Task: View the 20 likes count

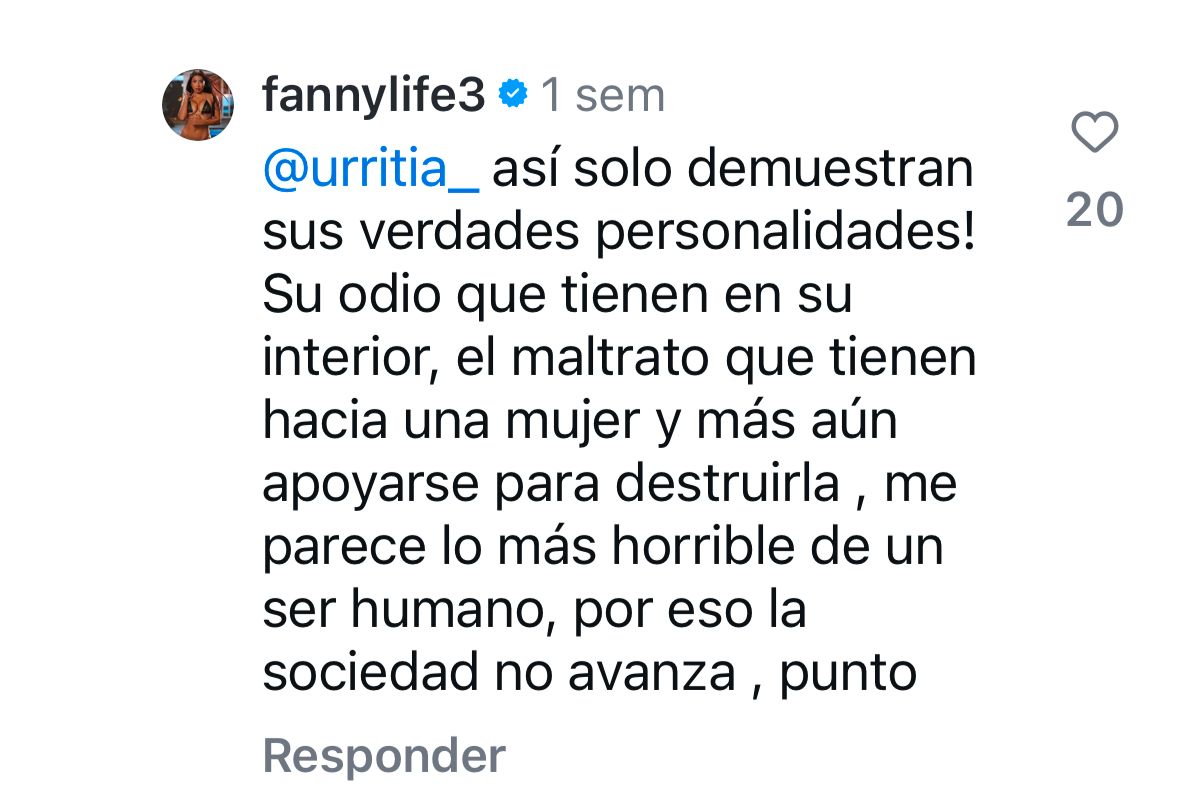Action: coord(1094,210)
